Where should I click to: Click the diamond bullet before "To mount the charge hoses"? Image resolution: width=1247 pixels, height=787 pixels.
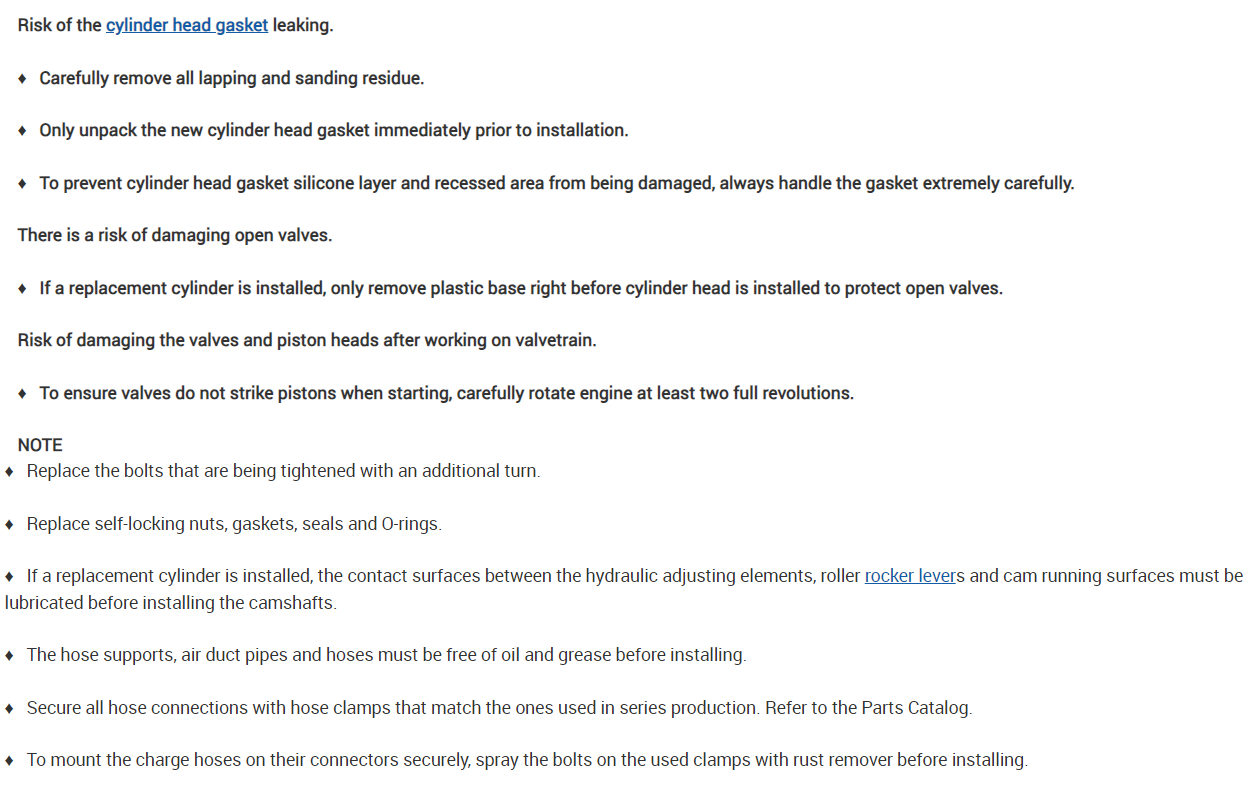tap(9, 760)
